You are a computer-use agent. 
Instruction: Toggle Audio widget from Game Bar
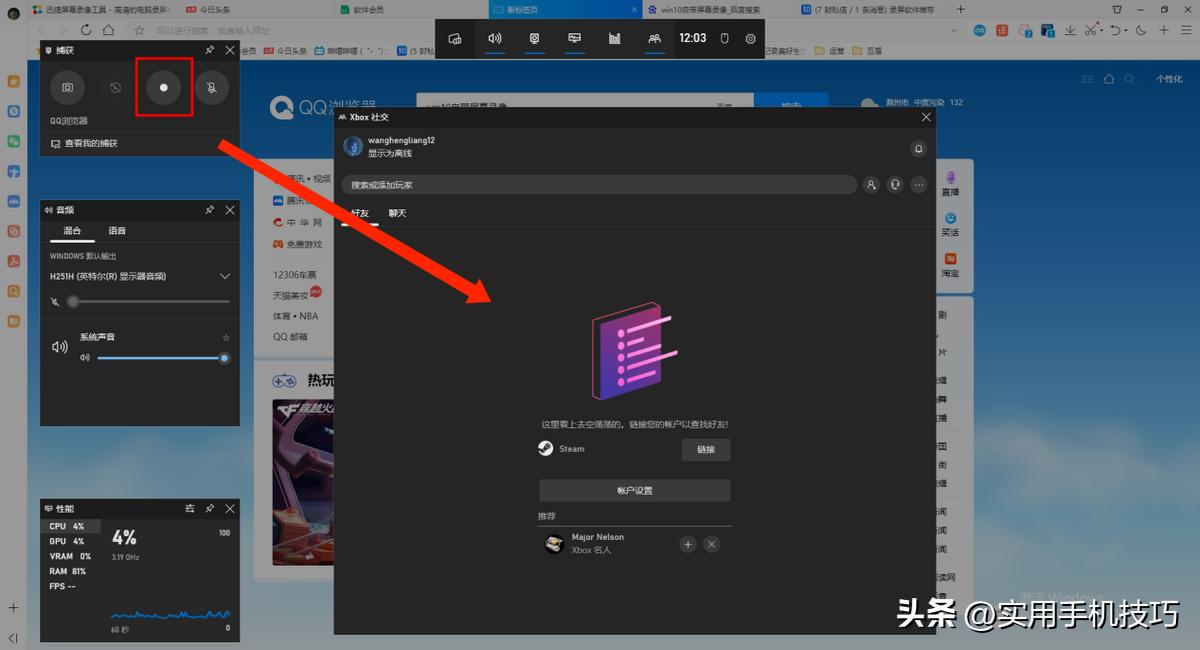coord(495,38)
